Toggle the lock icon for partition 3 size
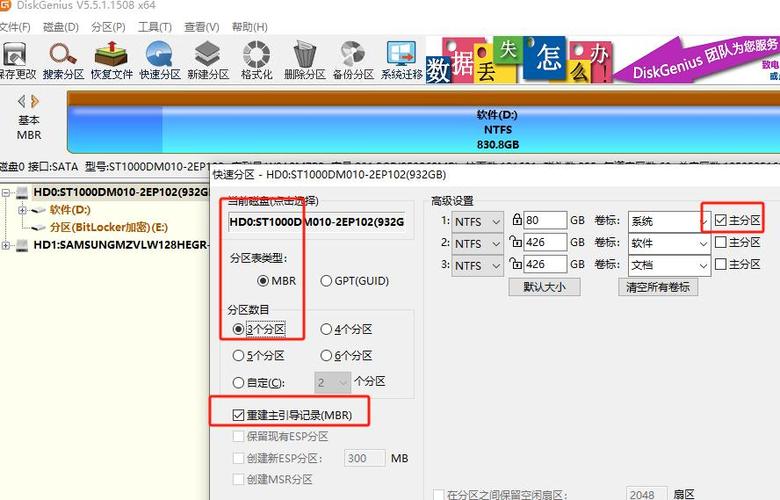 pyautogui.click(x=516, y=264)
